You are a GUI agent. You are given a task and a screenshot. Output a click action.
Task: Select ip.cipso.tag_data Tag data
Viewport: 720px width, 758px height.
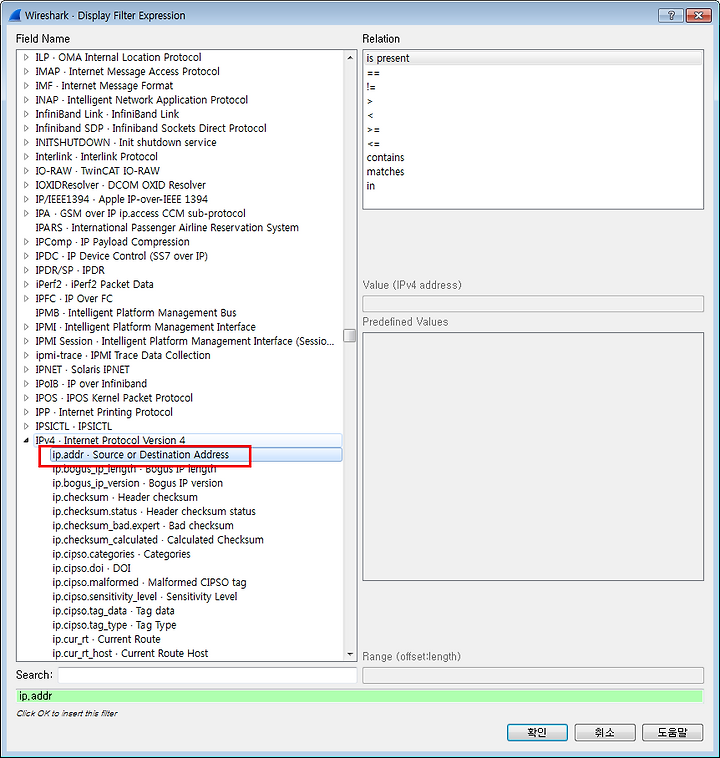coord(113,611)
